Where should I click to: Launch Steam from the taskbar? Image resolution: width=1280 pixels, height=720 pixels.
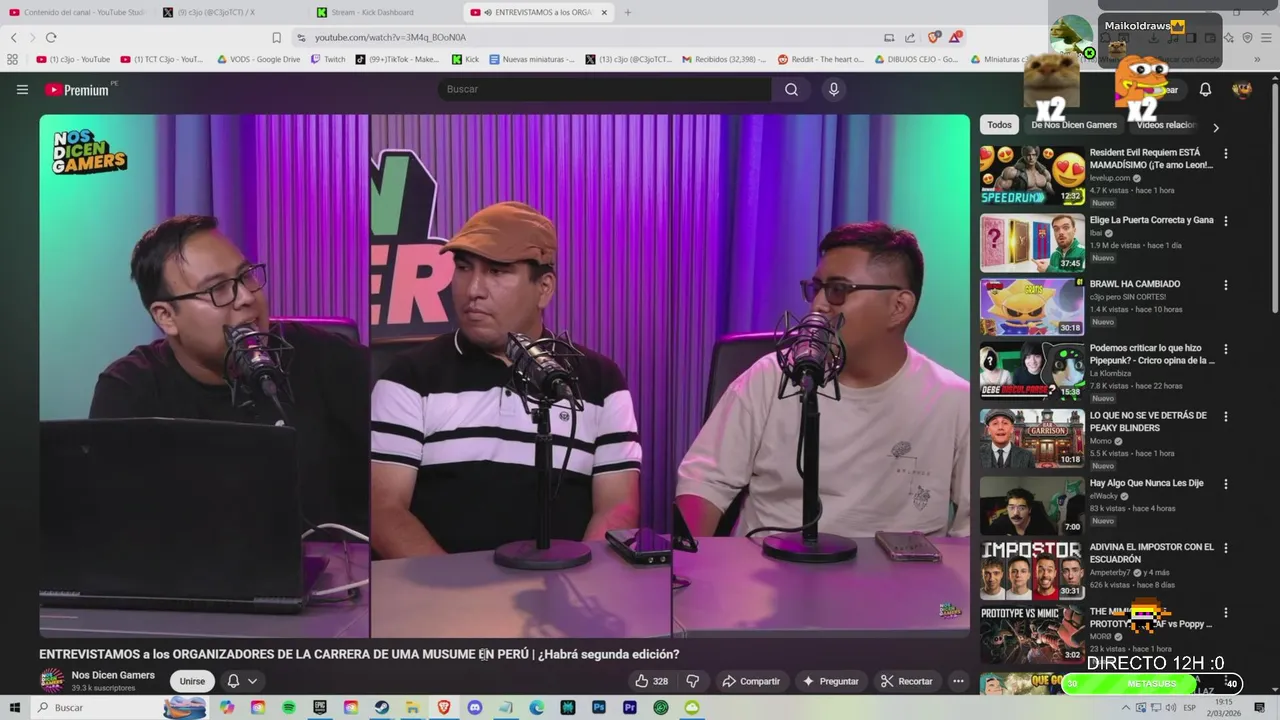tap(382, 708)
